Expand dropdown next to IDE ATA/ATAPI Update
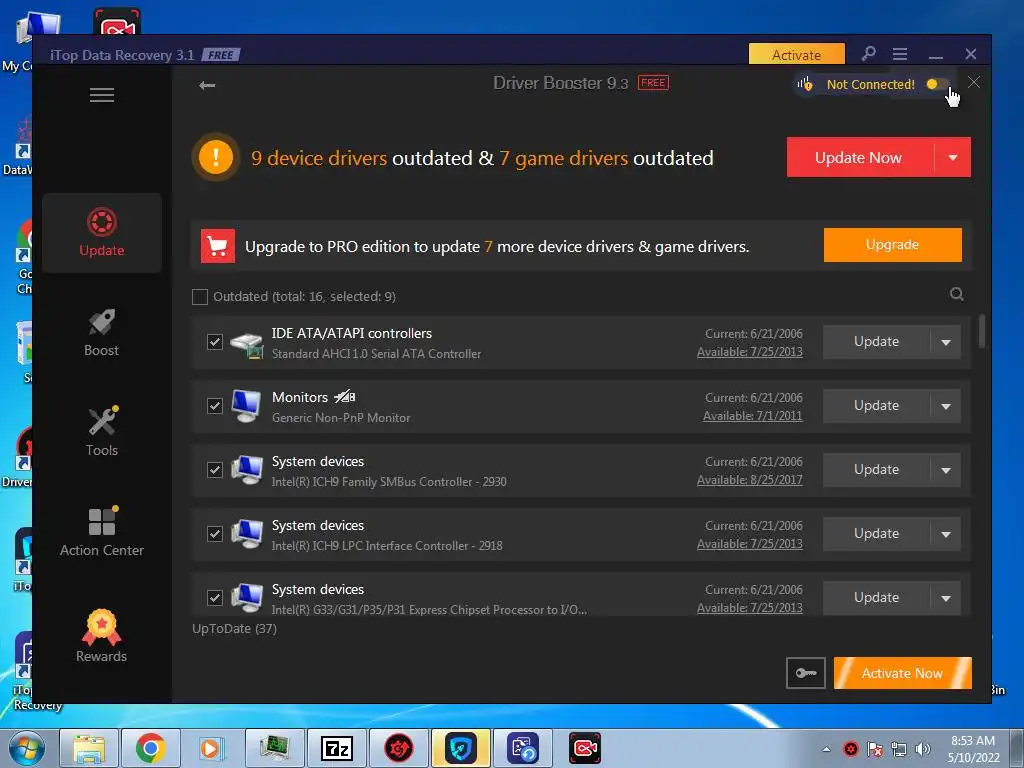The height and width of the screenshot is (768, 1024). pyautogui.click(x=946, y=342)
